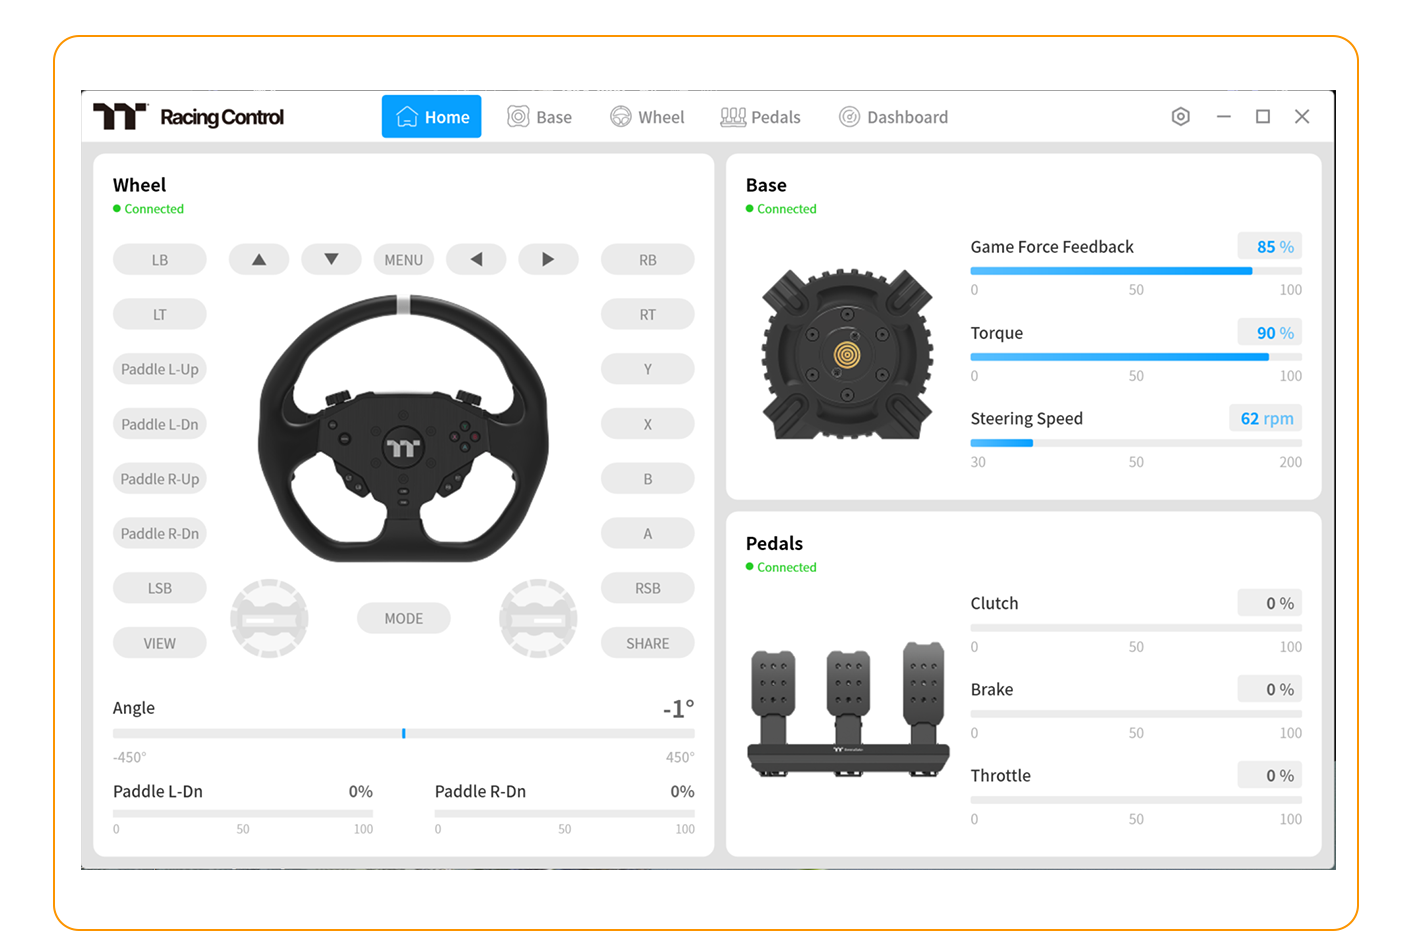Click the left thumbstick icon
1424x950 pixels.
coord(269,619)
